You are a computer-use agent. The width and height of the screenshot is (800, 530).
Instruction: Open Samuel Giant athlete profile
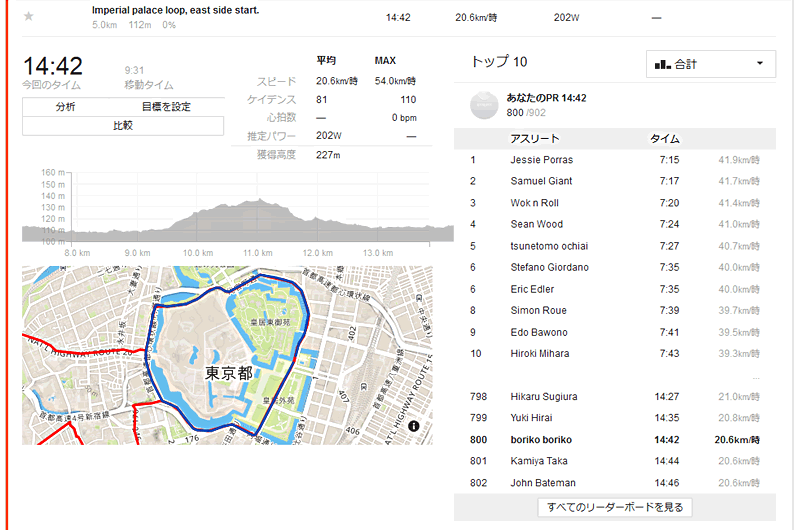click(541, 181)
